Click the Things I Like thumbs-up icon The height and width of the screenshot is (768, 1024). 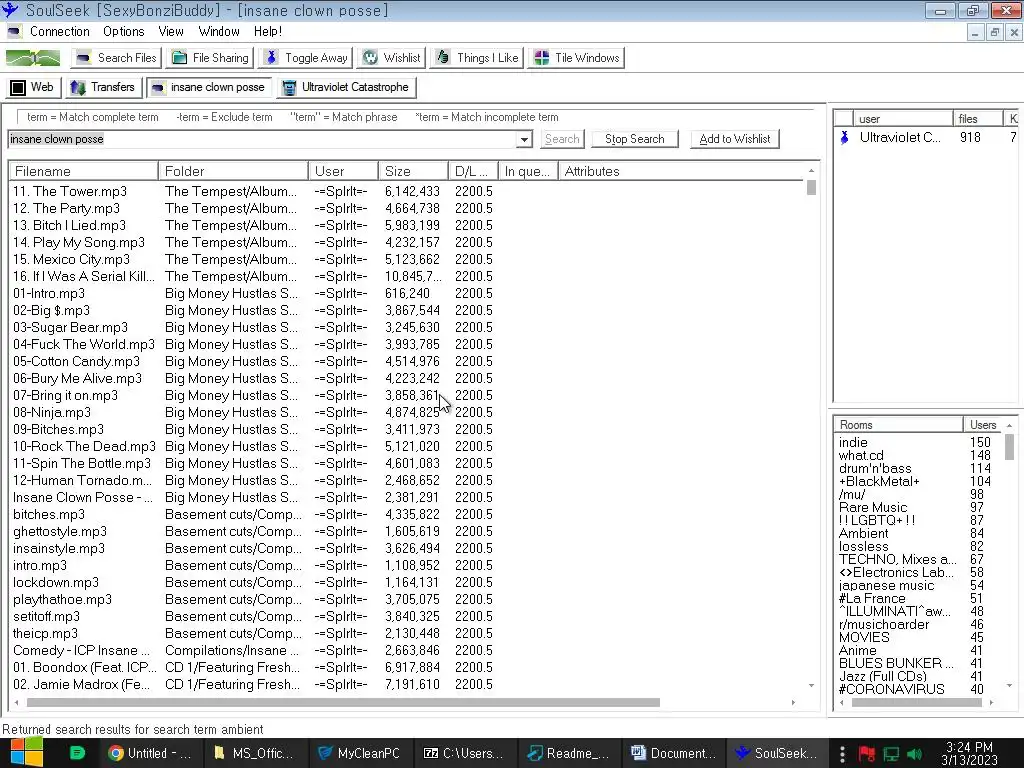(x=443, y=57)
